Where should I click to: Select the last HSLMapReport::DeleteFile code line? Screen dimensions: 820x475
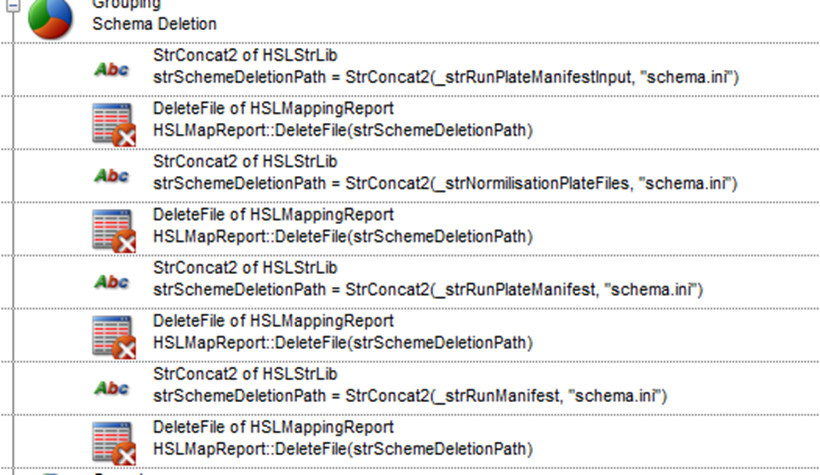click(x=343, y=449)
